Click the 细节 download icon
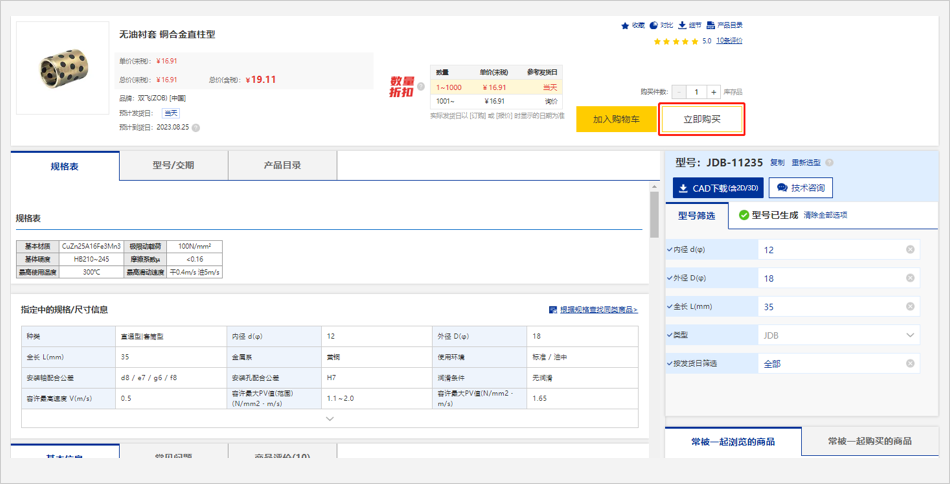 683,26
